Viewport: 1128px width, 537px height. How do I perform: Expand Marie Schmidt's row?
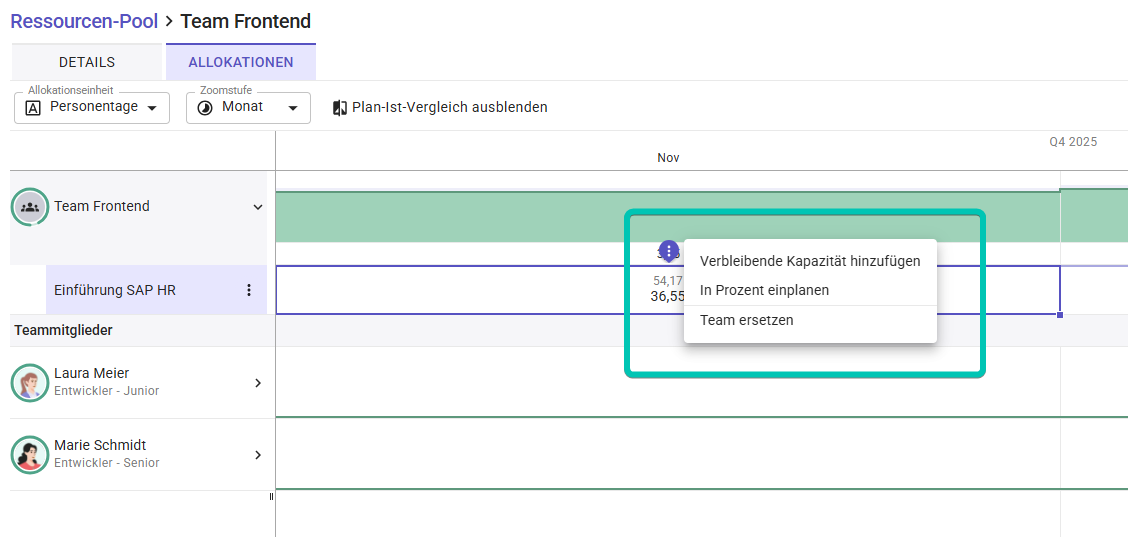click(258, 454)
